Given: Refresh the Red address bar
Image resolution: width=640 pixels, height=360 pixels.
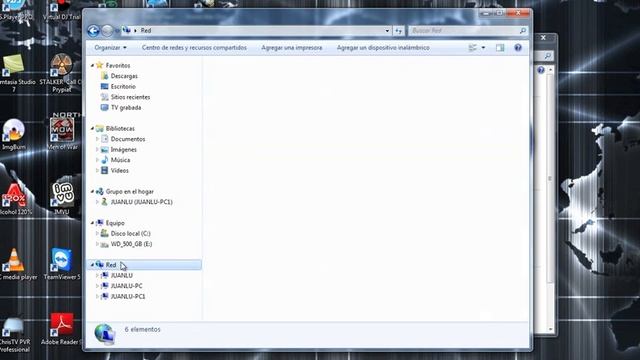Looking at the screenshot, I should click(399, 31).
